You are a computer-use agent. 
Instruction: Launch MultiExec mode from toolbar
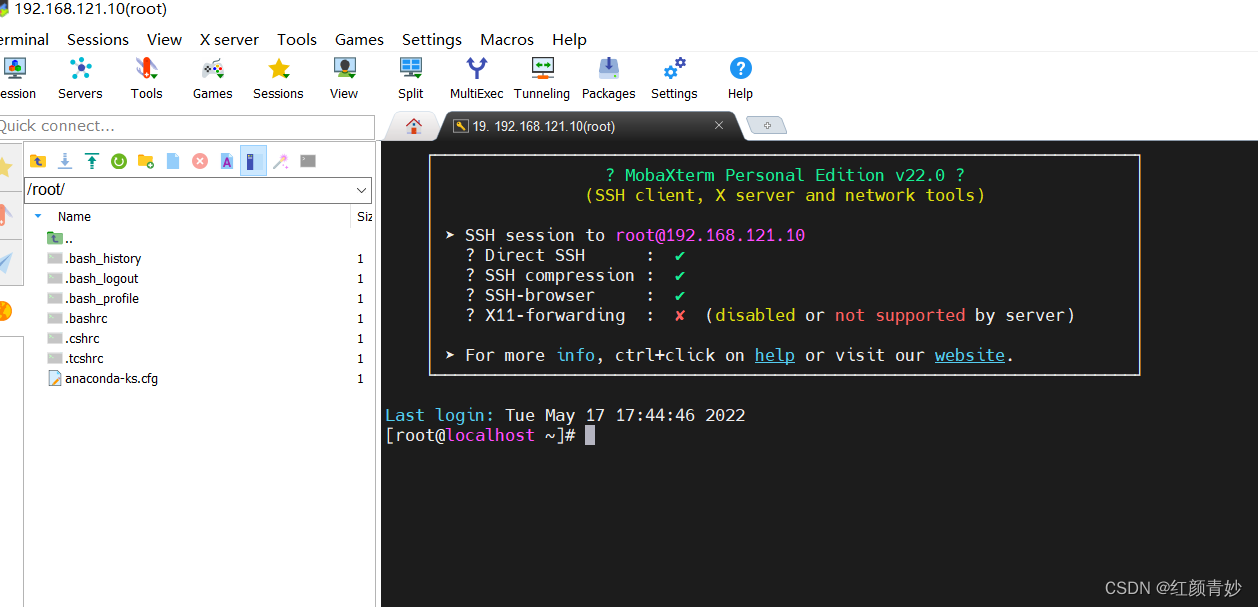(476, 78)
